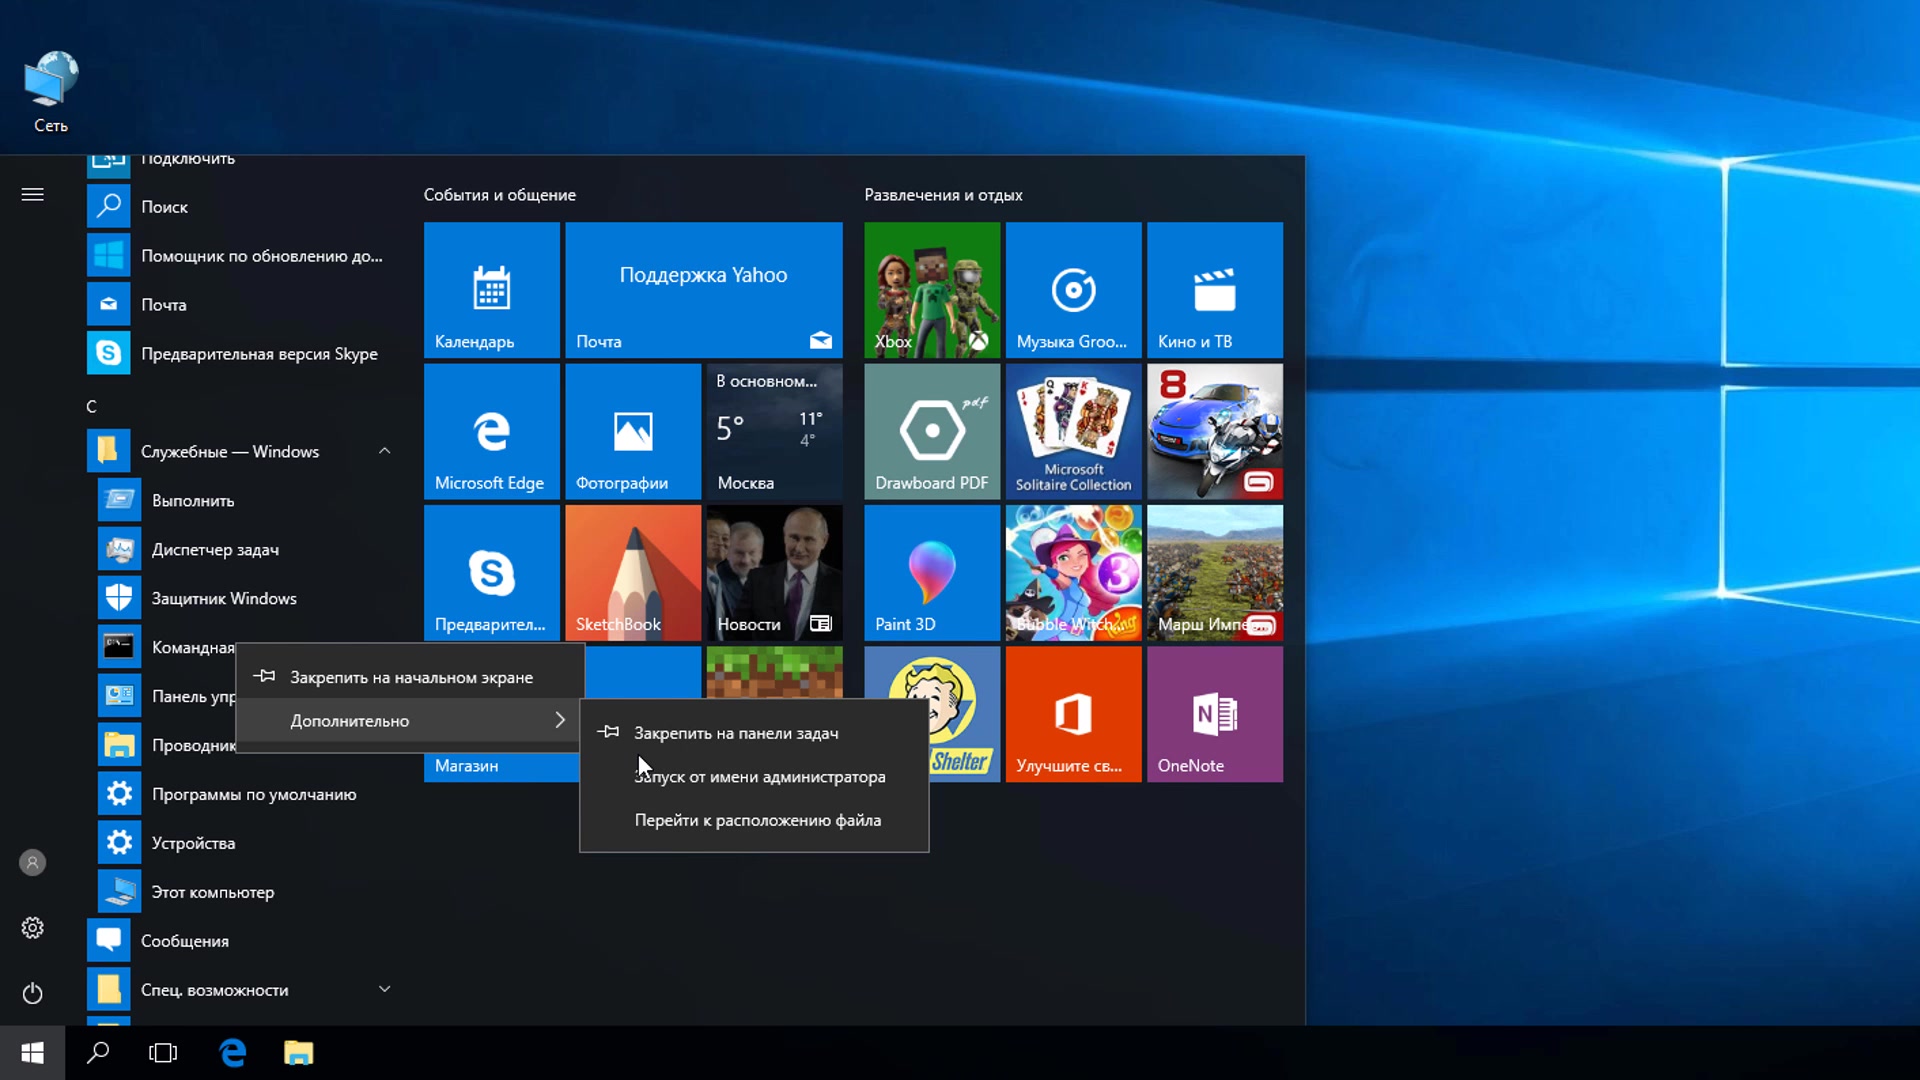Open Программы по умолчанию entry
This screenshot has height=1080, width=1920.
(x=246, y=794)
